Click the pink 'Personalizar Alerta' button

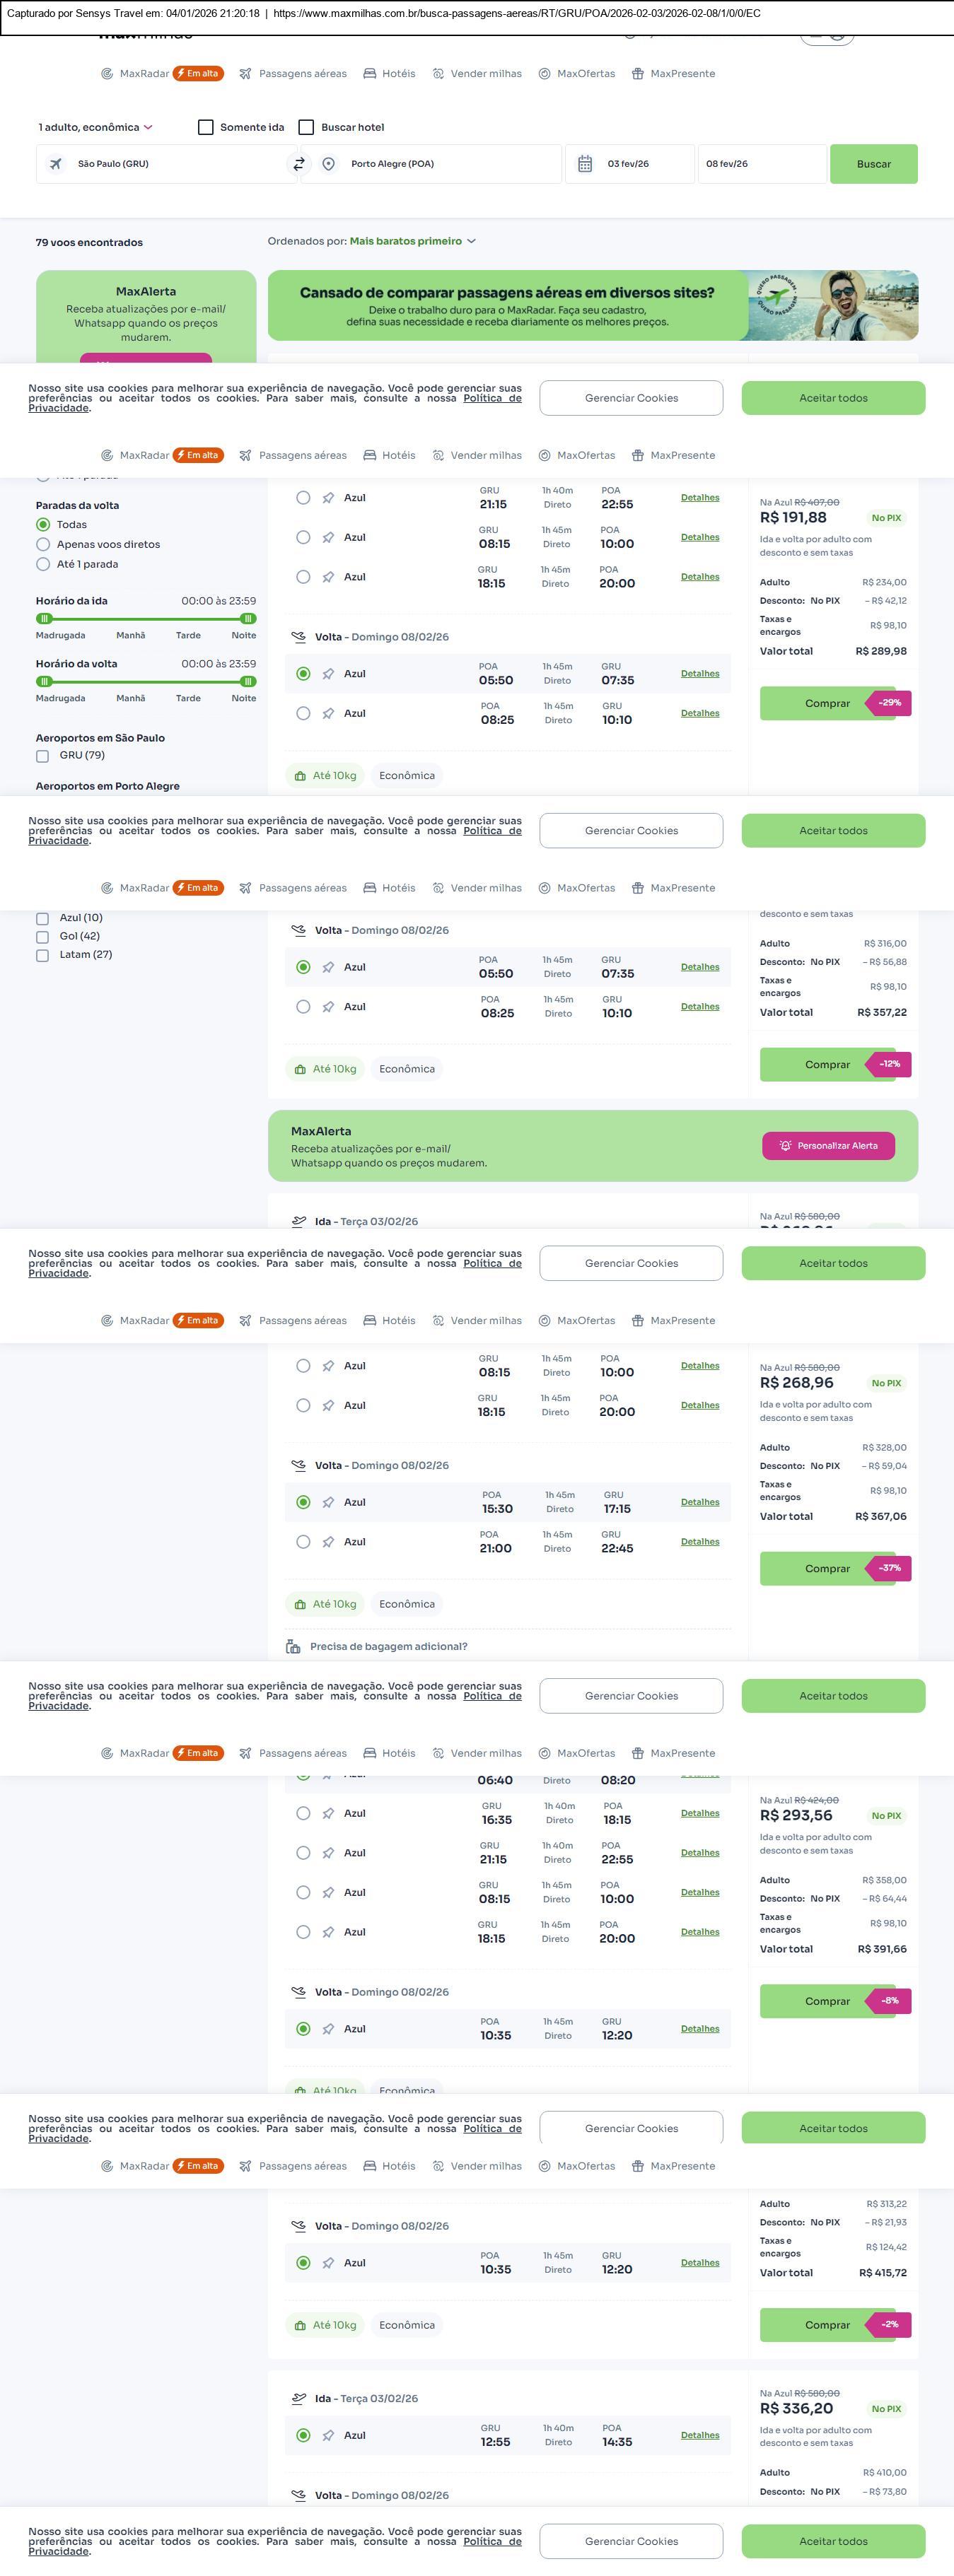pyautogui.click(x=828, y=1146)
